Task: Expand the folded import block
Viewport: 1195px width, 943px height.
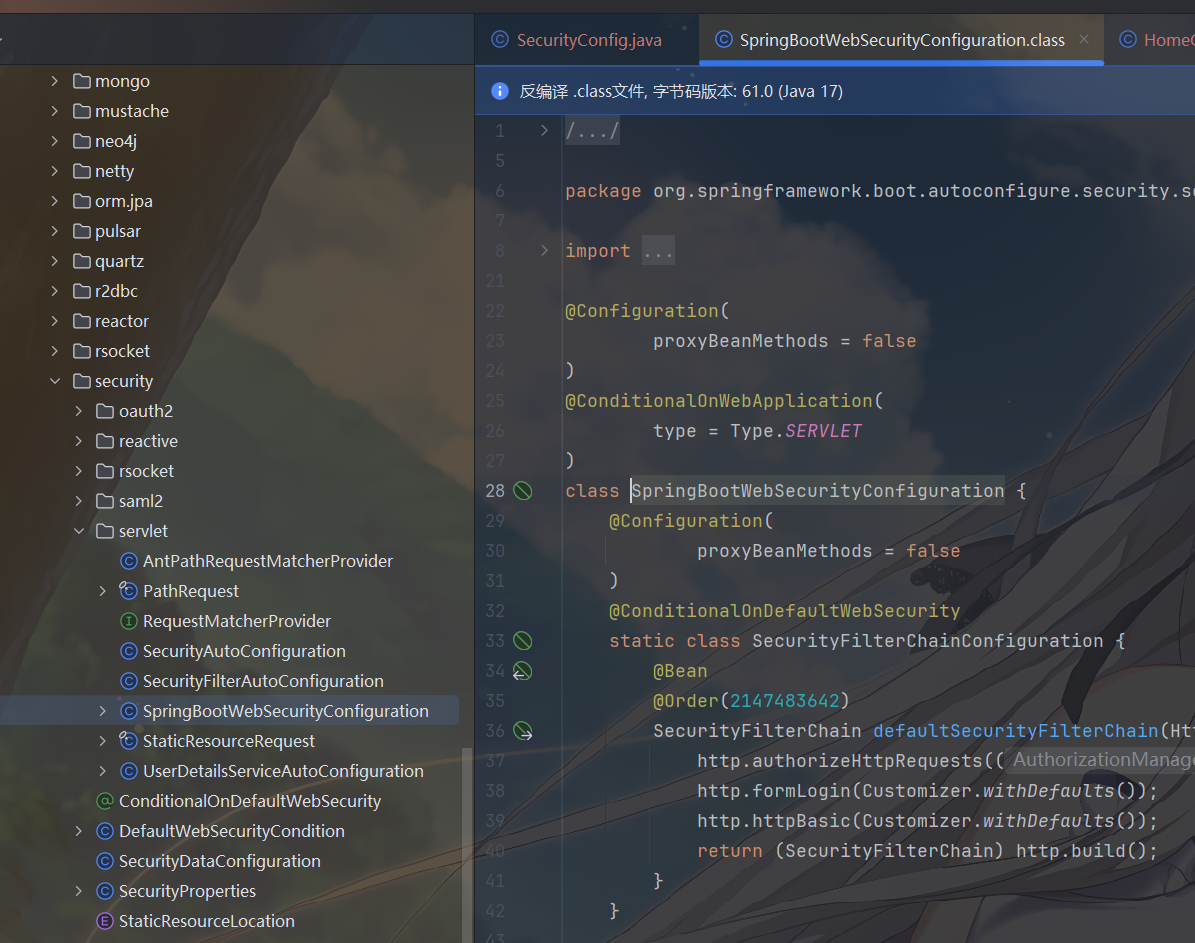Action: click(544, 251)
